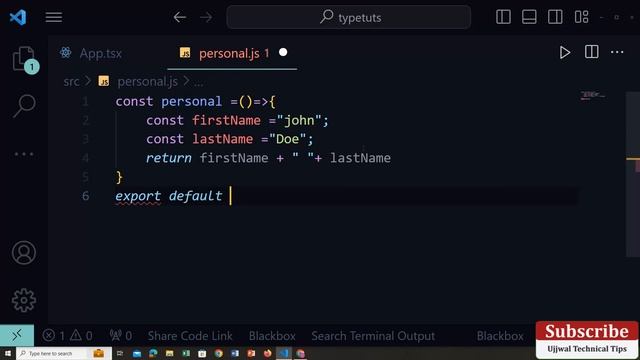Click the default keyword on line 6
640x360 pixels.
195,196
